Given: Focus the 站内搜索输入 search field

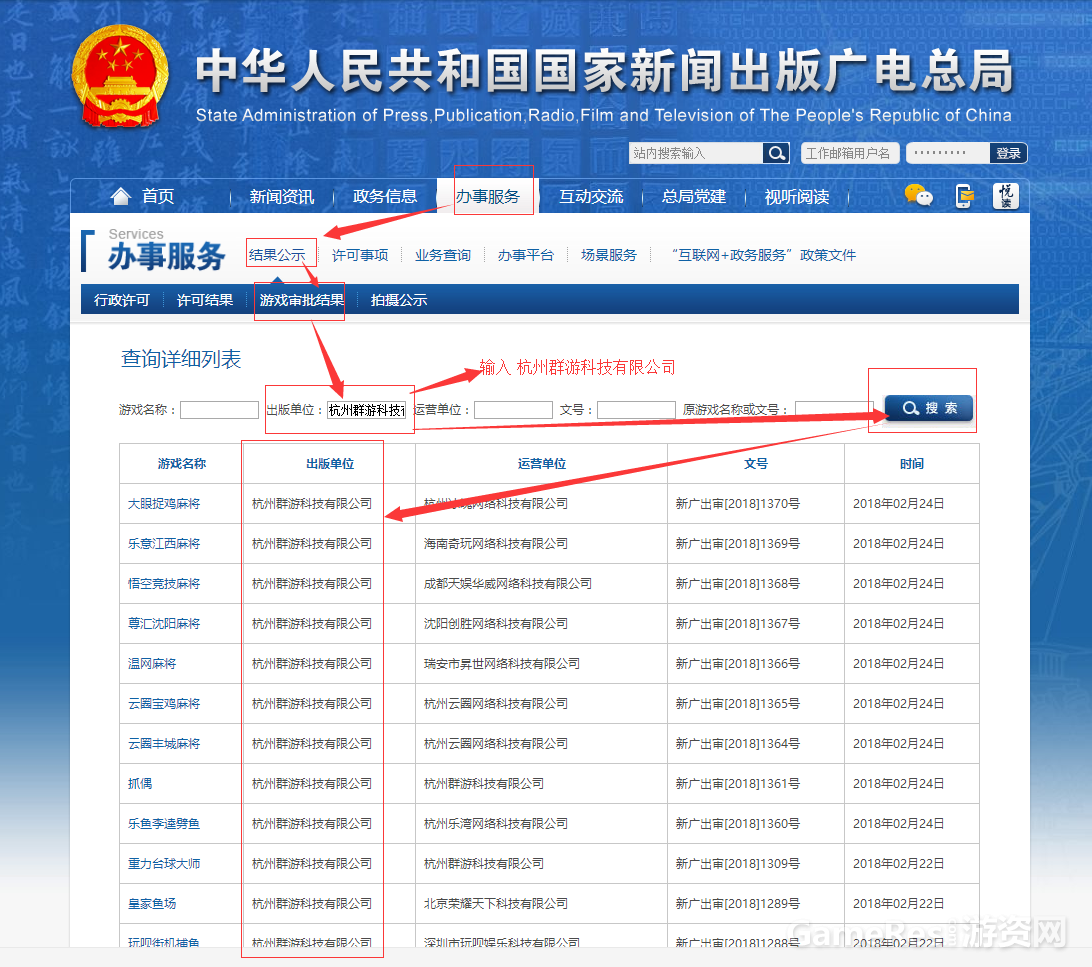Looking at the screenshot, I should [696, 153].
